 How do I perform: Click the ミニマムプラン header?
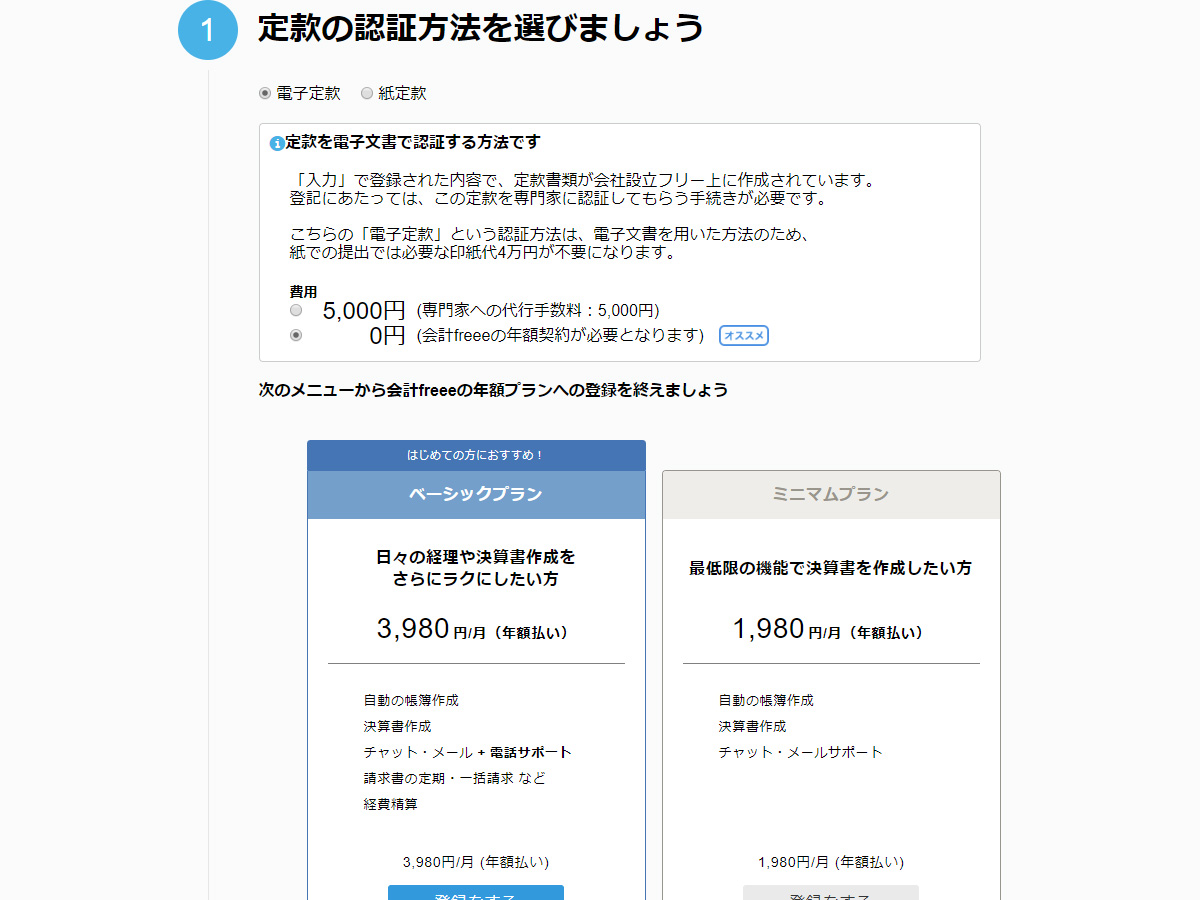click(830, 494)
